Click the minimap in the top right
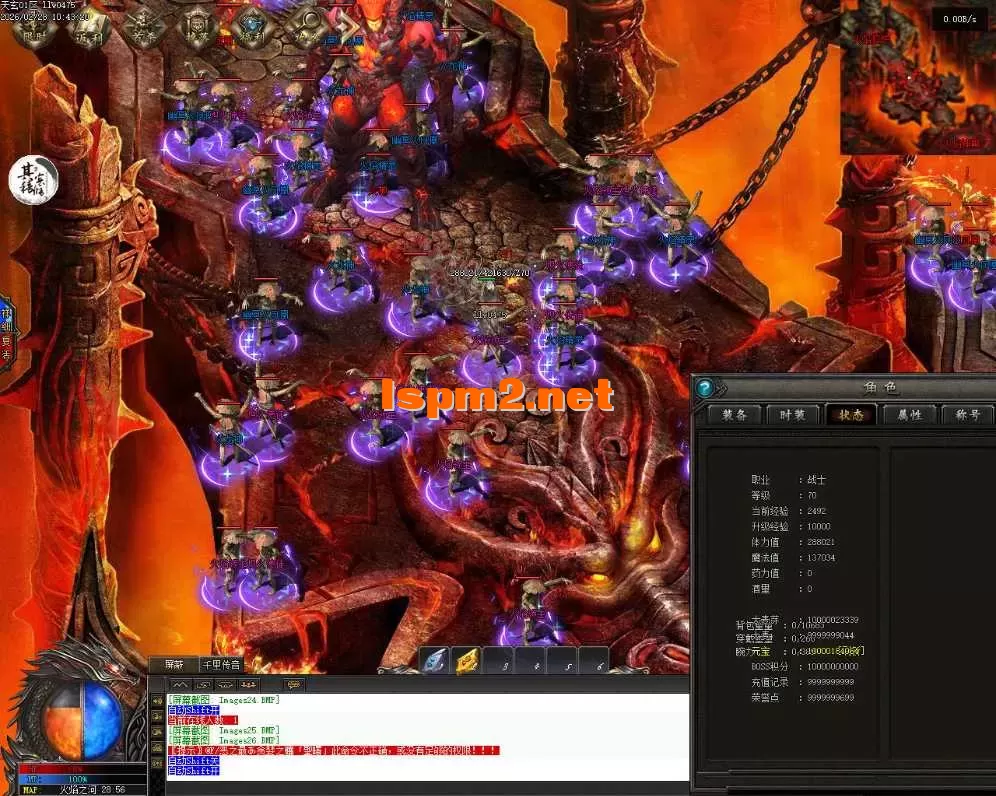This screenshot has height=796, width=996. (918, 78)
